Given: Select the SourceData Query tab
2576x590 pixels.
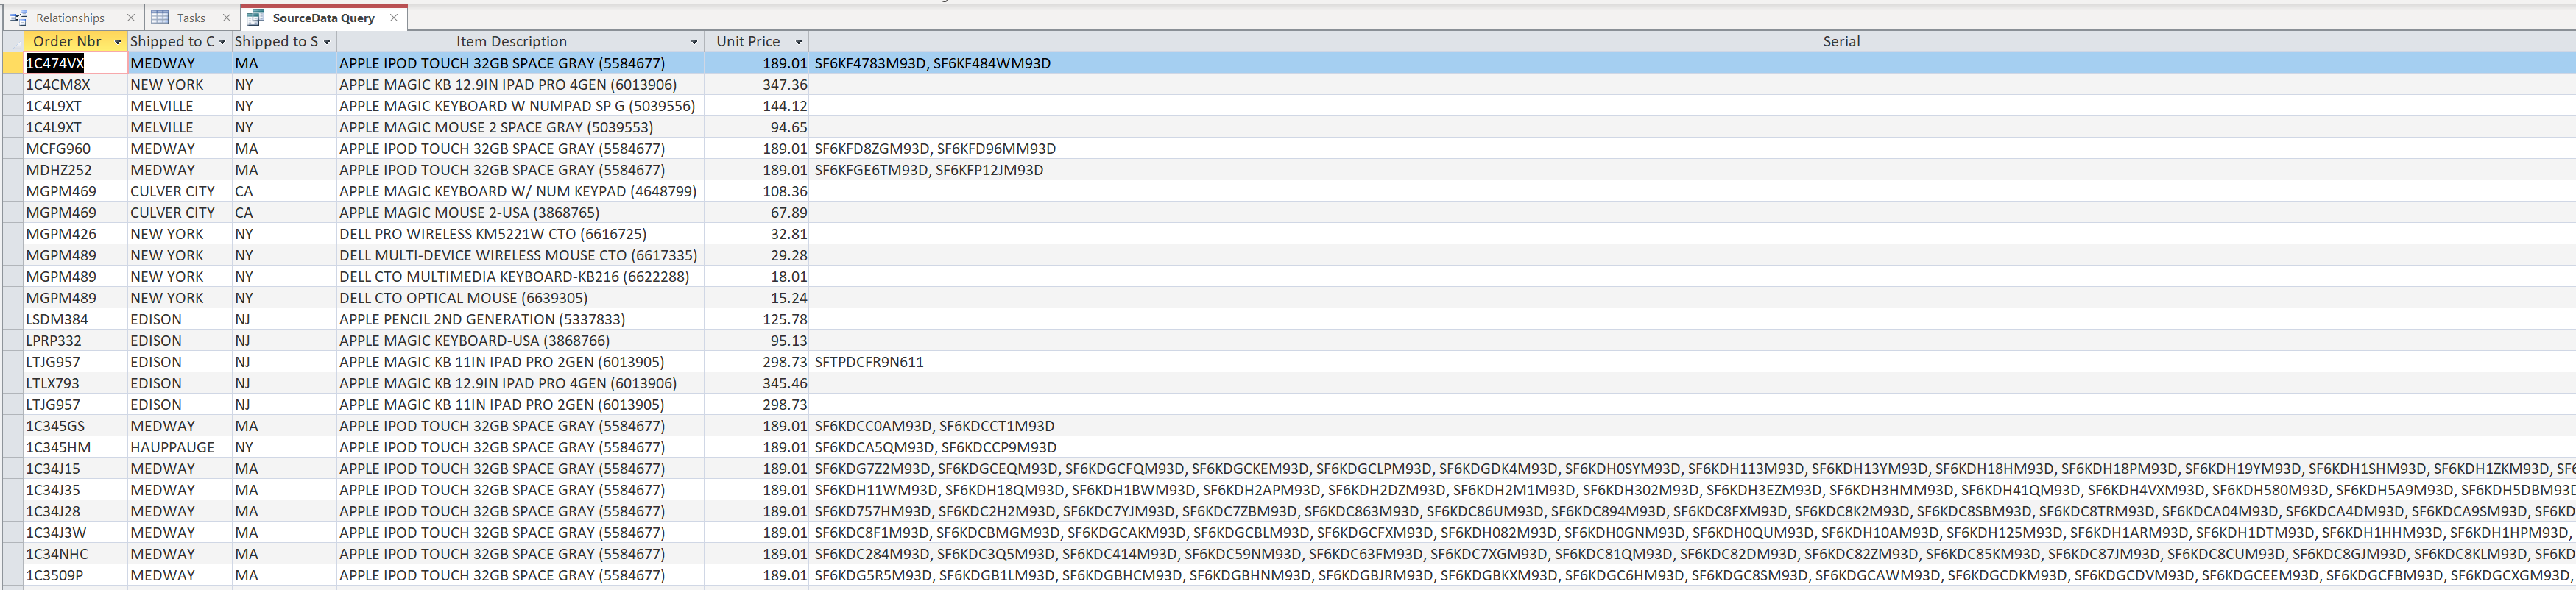Looking at the screenshot, I should [x=323, y=18].
